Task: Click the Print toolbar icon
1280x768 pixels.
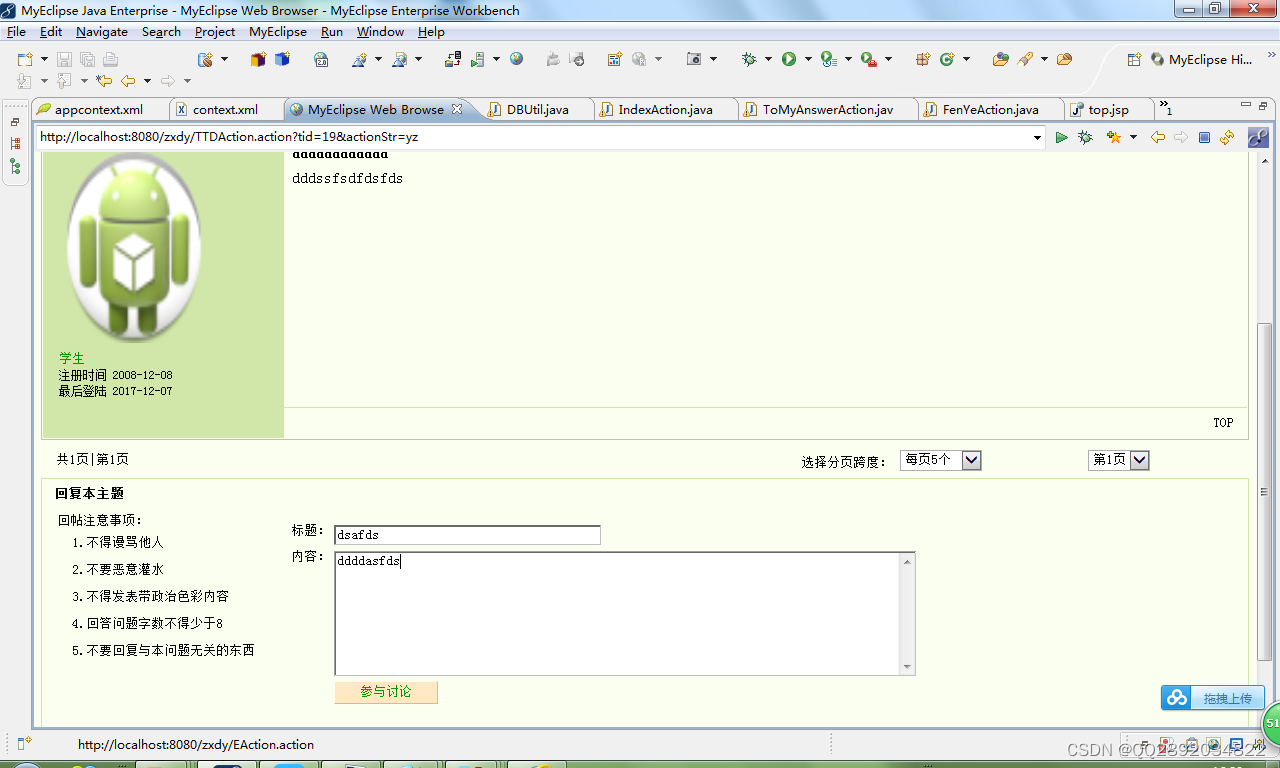Action: click(109, 61)
